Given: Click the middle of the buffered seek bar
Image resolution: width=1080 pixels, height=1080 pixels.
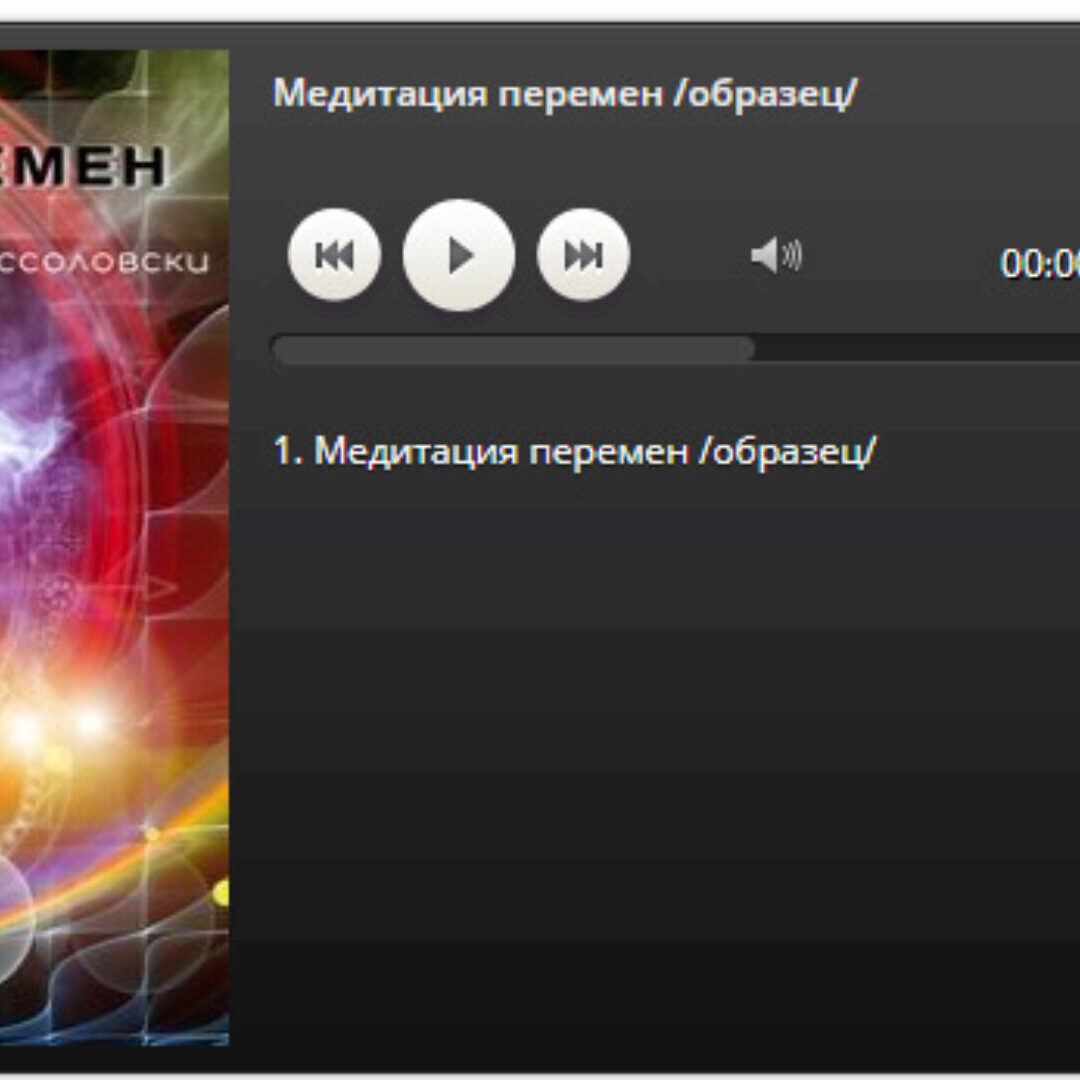Looking at the screenshot, I should pos(513,349).
